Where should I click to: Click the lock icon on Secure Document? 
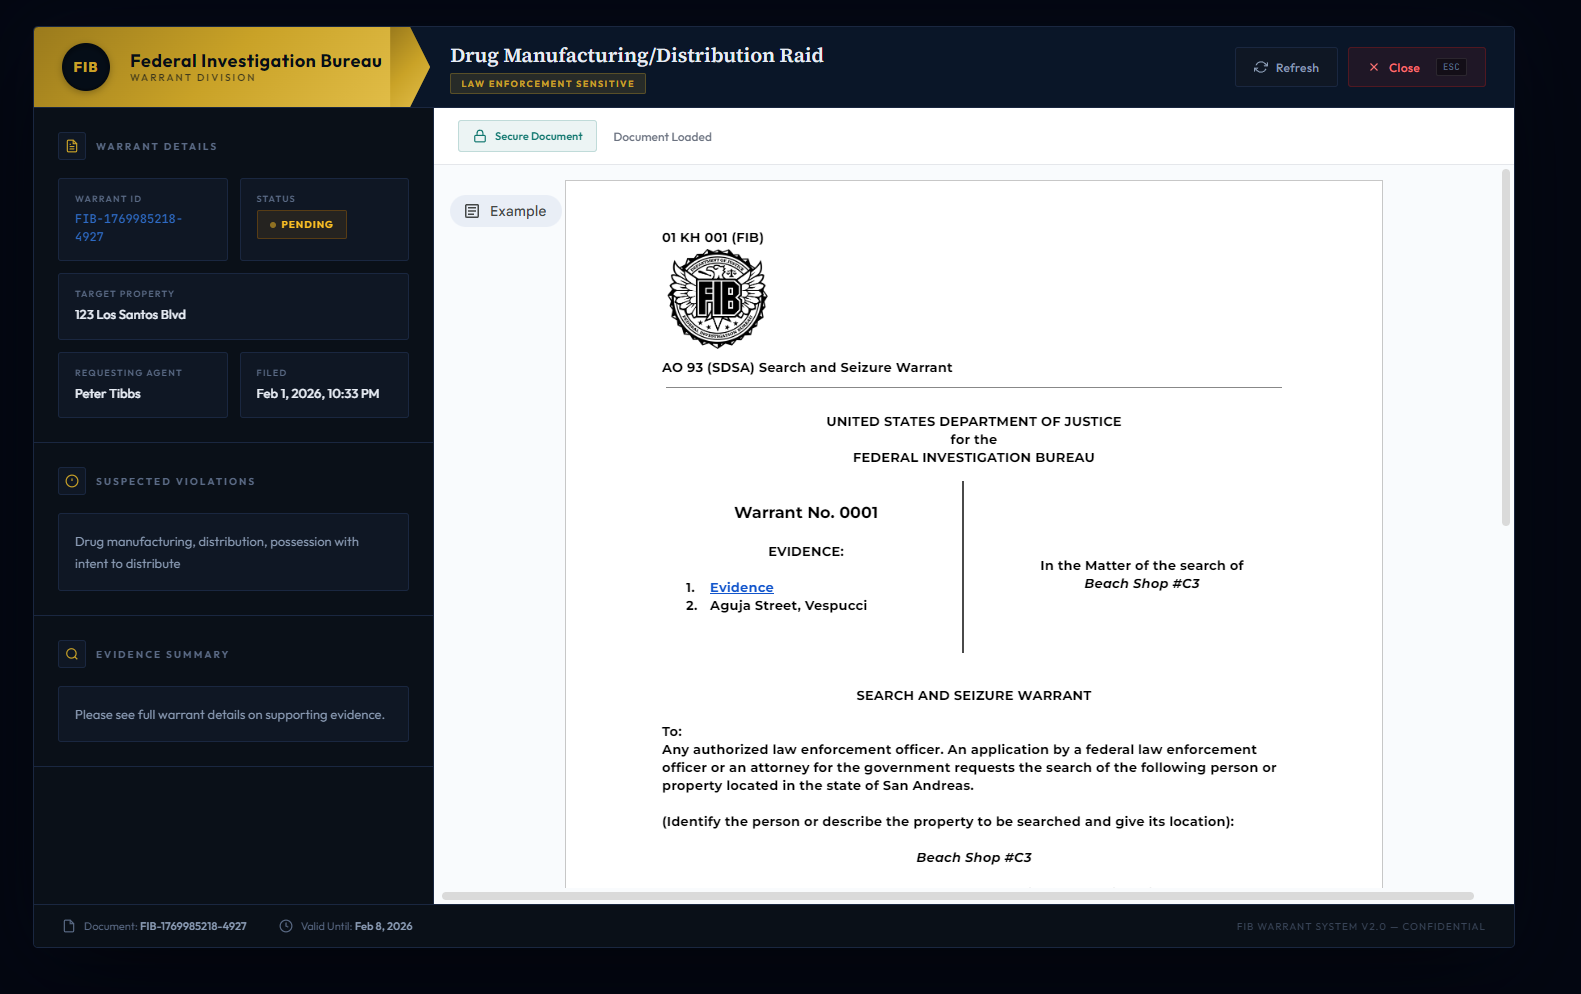pos(480,136)
